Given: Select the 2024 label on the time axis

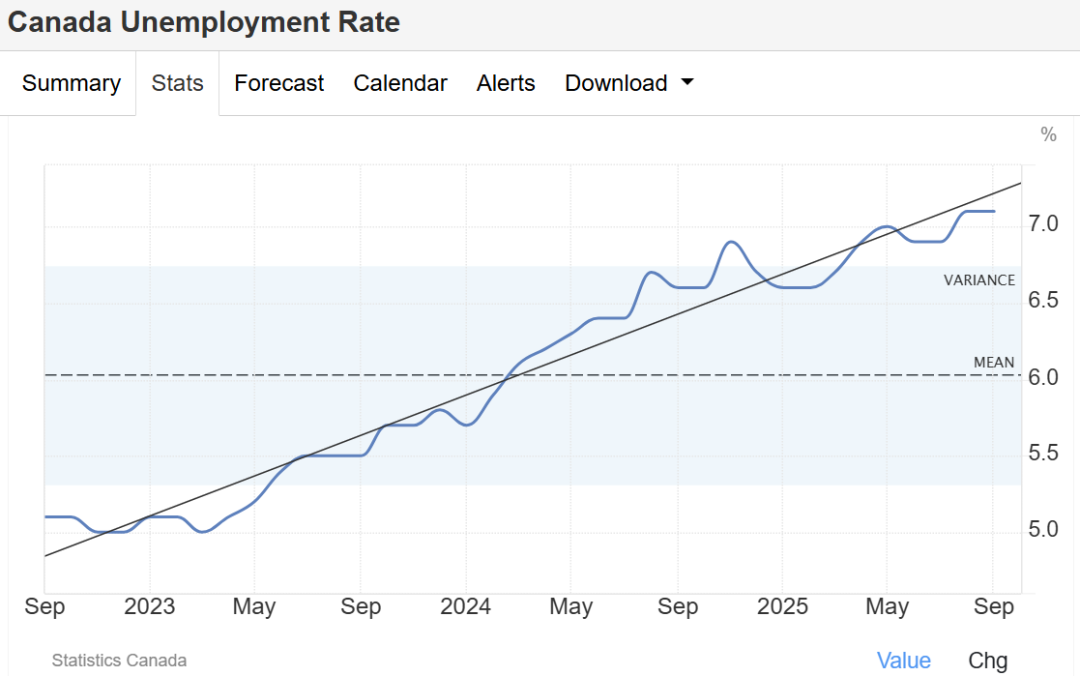Looking at the screenshot, I should [465, 607].
